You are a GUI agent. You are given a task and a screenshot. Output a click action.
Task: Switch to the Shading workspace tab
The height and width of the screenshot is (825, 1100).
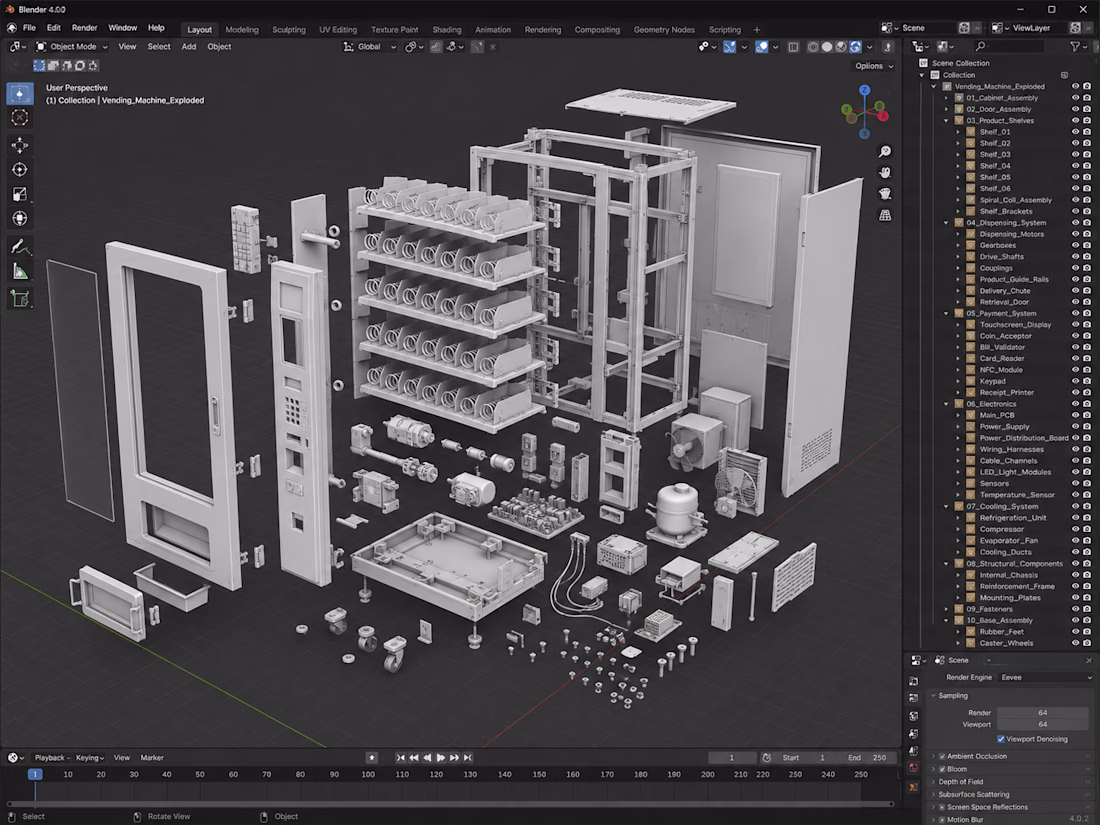[x=446, y=29]
